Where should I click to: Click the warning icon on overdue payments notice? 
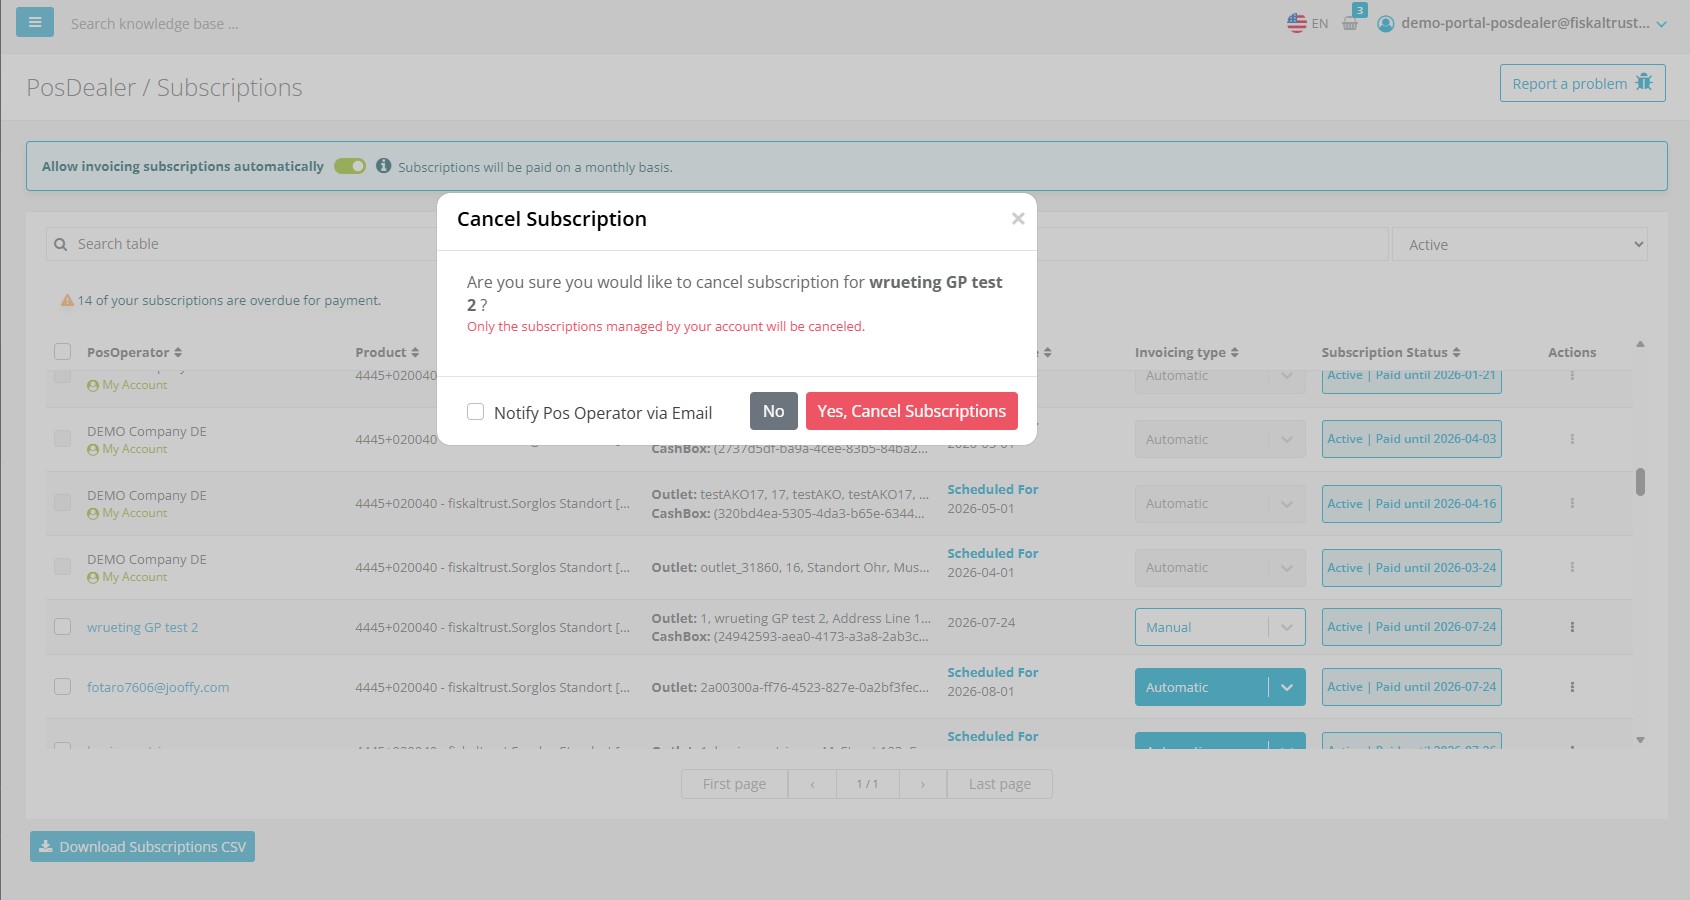click(x=65, y=300)
